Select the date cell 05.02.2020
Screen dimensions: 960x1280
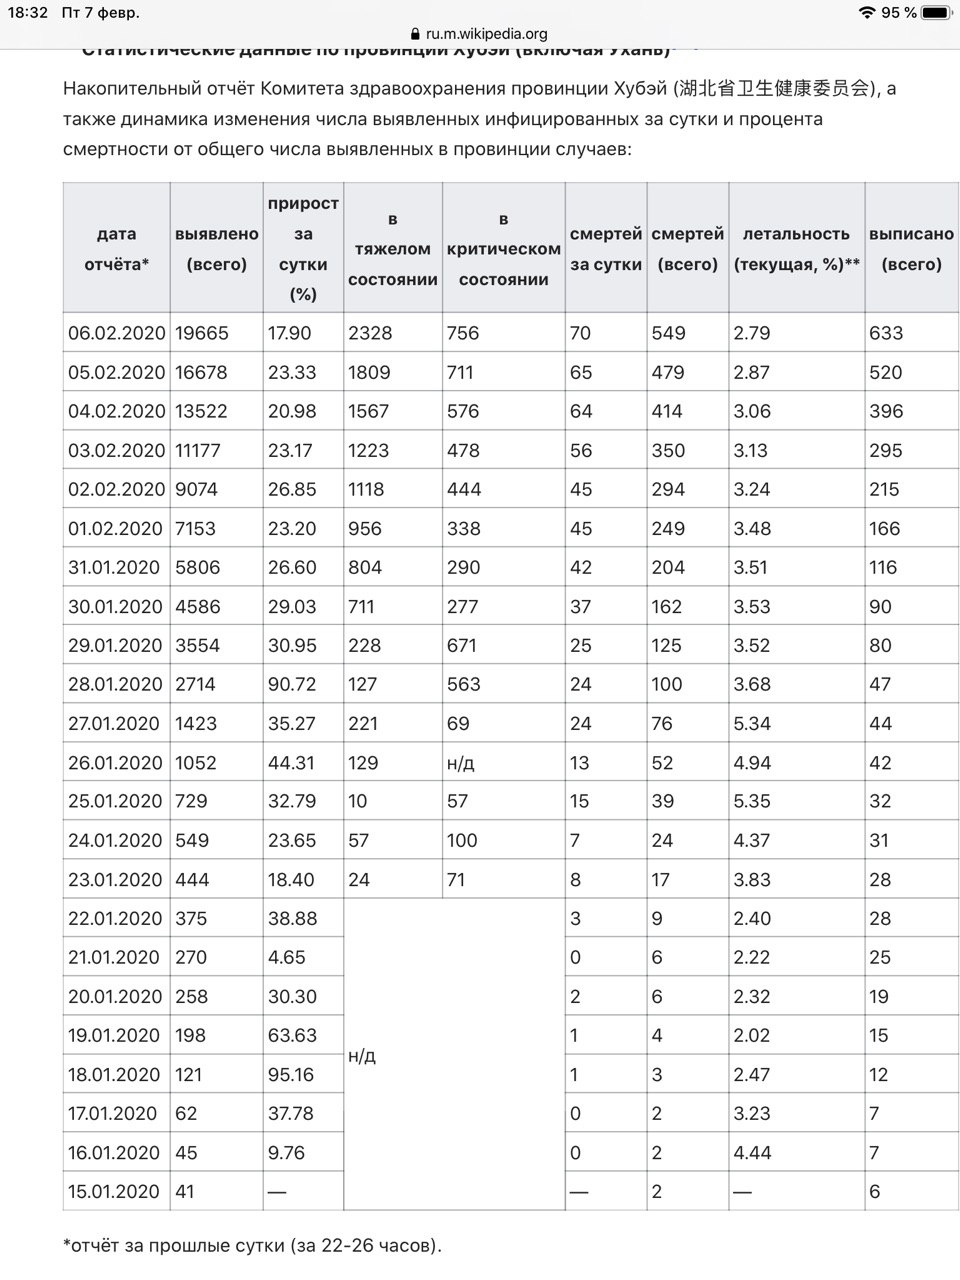[x=116, y=372]
